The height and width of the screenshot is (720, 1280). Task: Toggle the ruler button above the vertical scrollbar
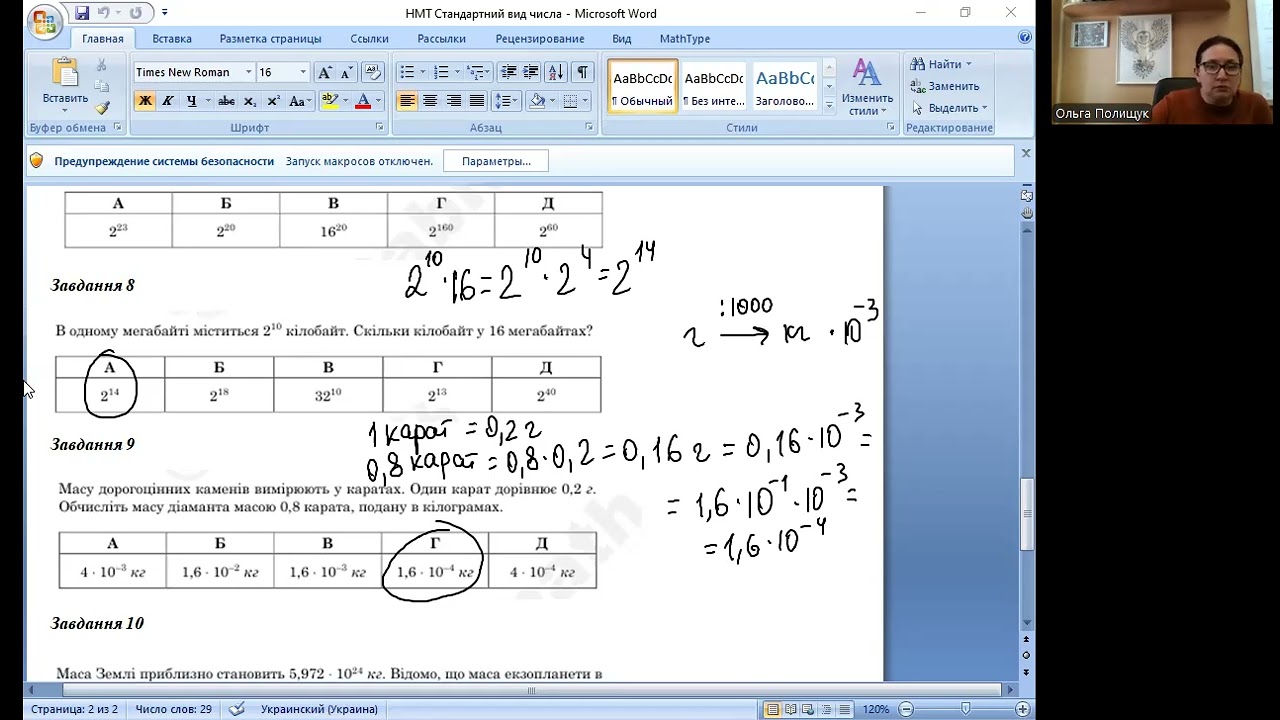point(1026,196)
